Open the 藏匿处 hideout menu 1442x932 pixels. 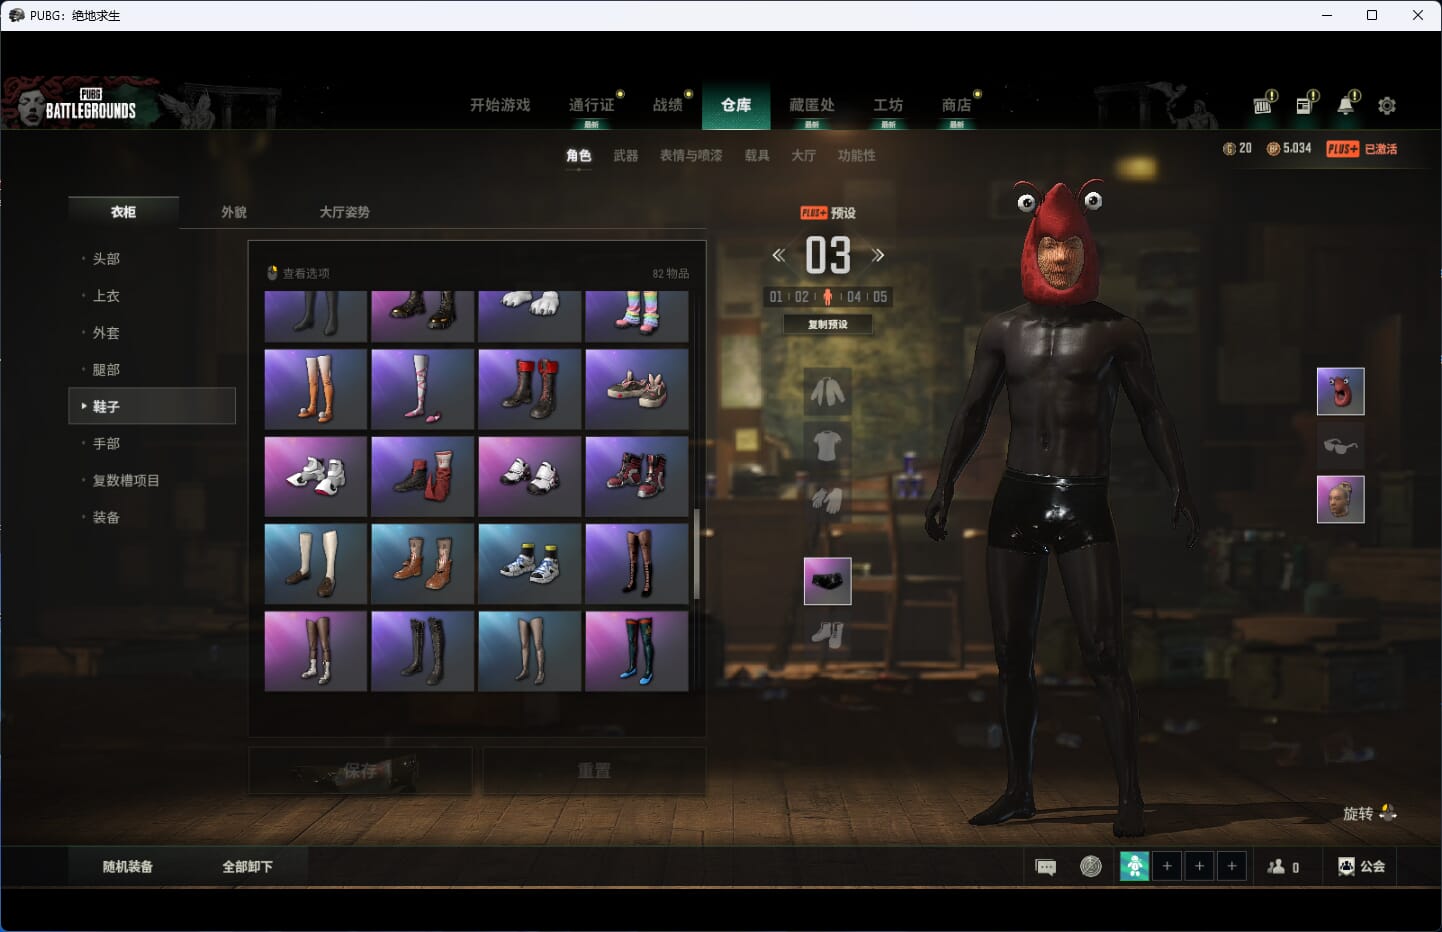pos(812,105)
